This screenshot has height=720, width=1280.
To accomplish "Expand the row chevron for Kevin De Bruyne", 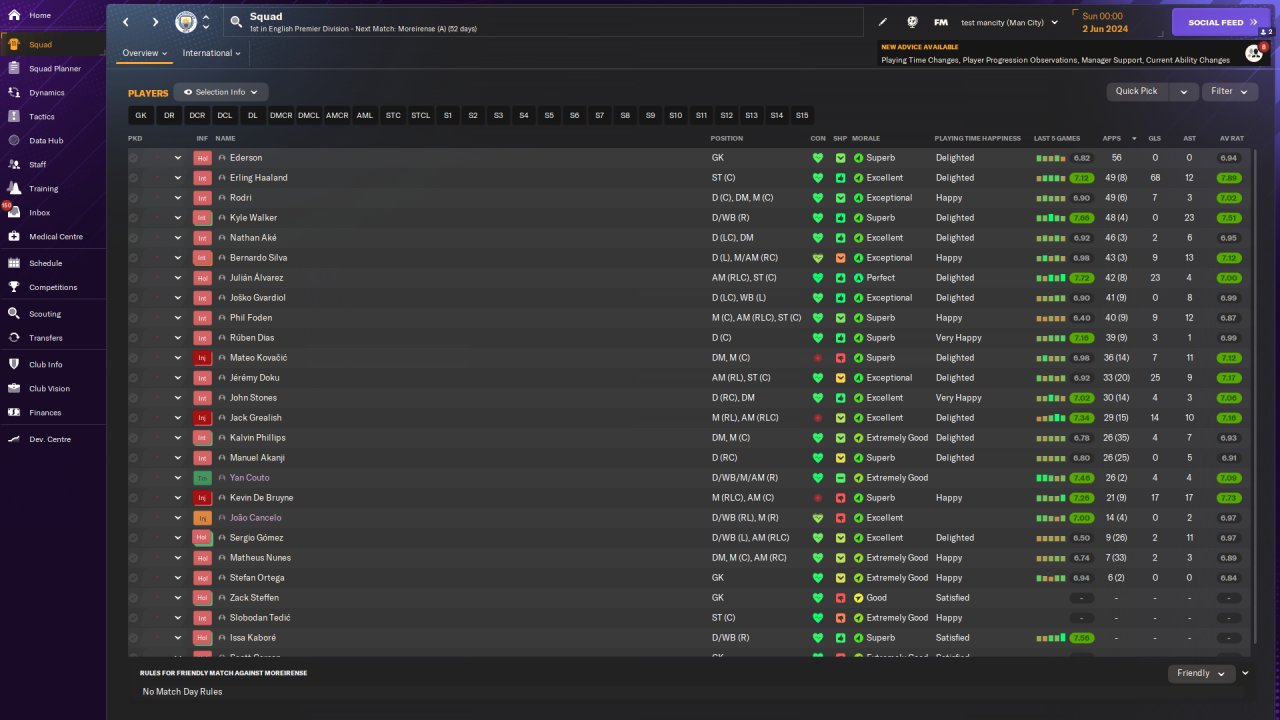I will (178, 498).
